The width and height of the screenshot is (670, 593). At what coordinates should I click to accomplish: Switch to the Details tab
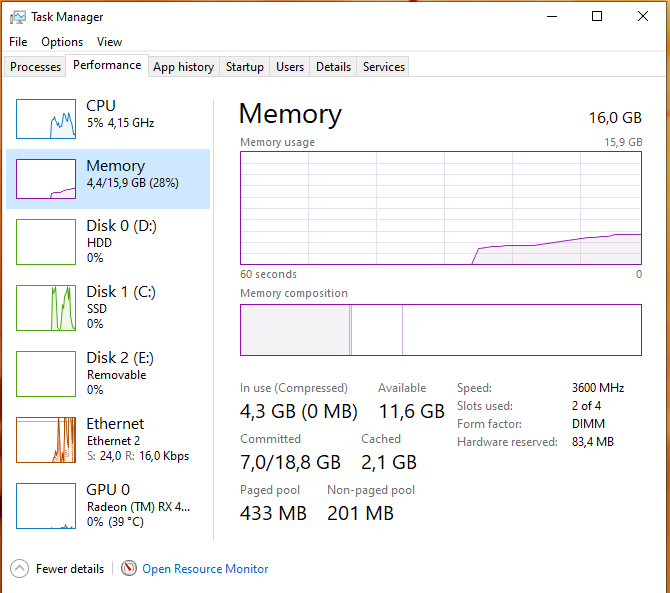pos(333,67)
